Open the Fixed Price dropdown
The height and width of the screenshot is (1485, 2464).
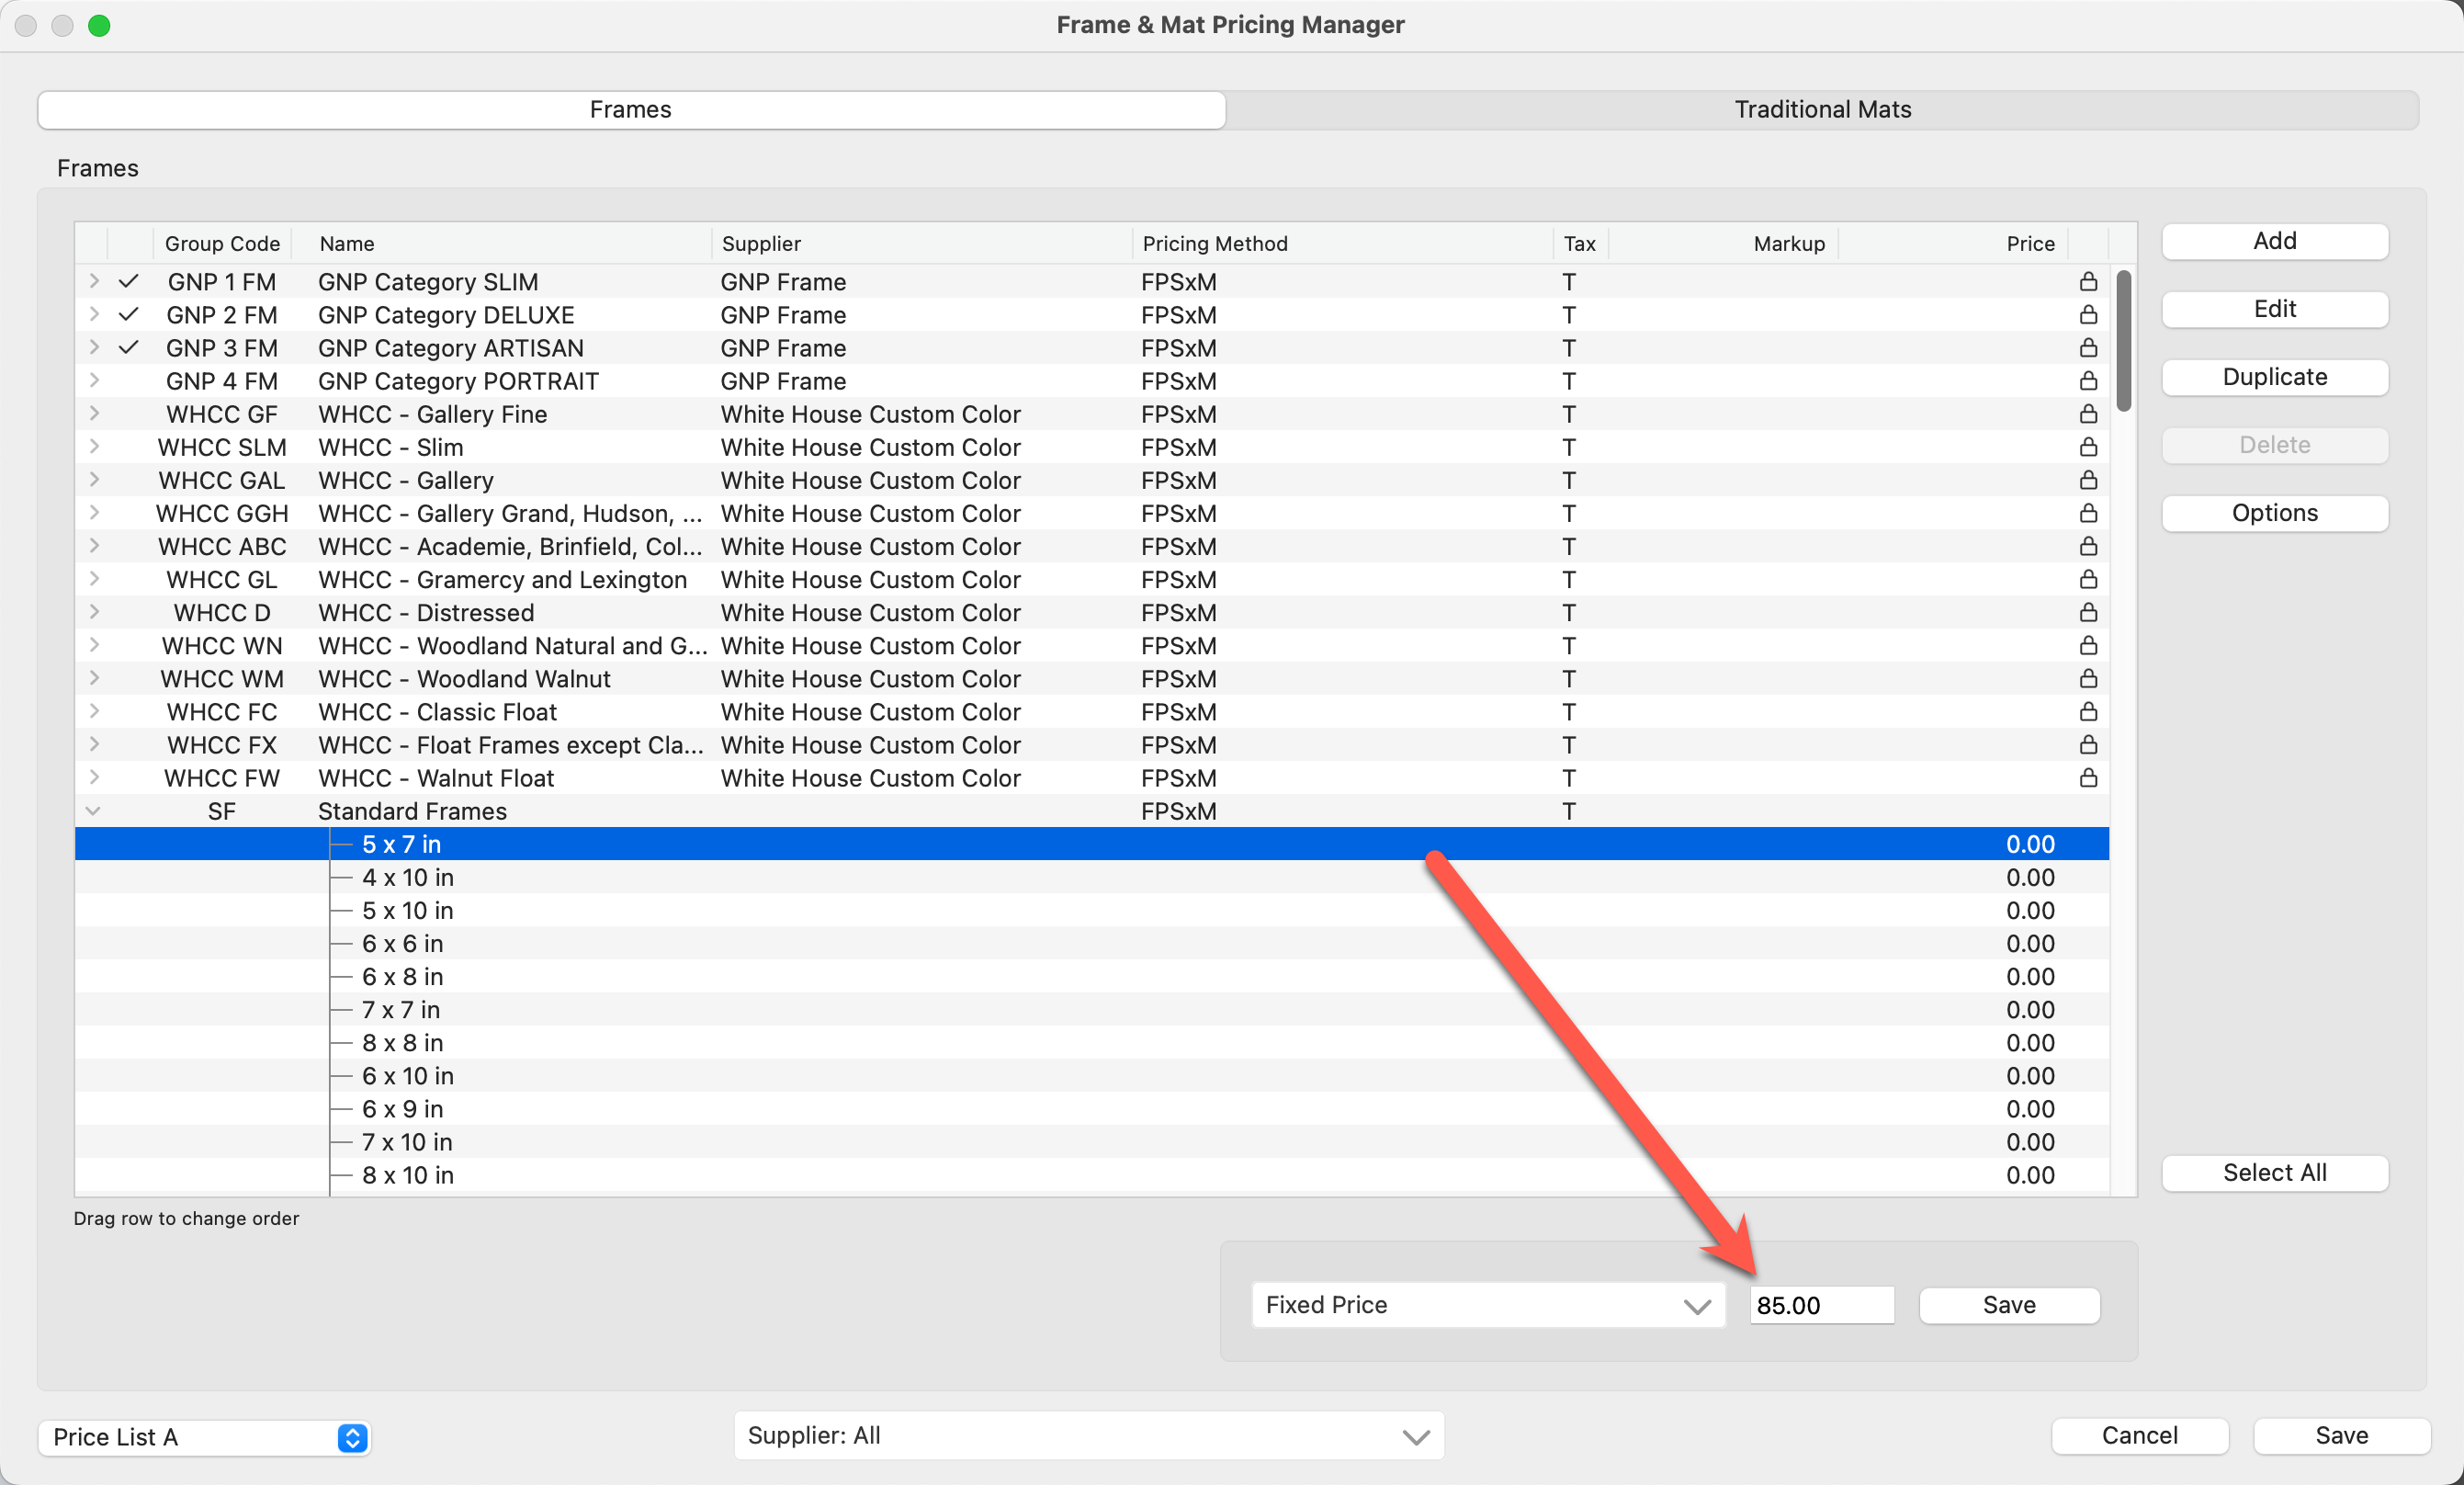[x=1487, y=1305]
